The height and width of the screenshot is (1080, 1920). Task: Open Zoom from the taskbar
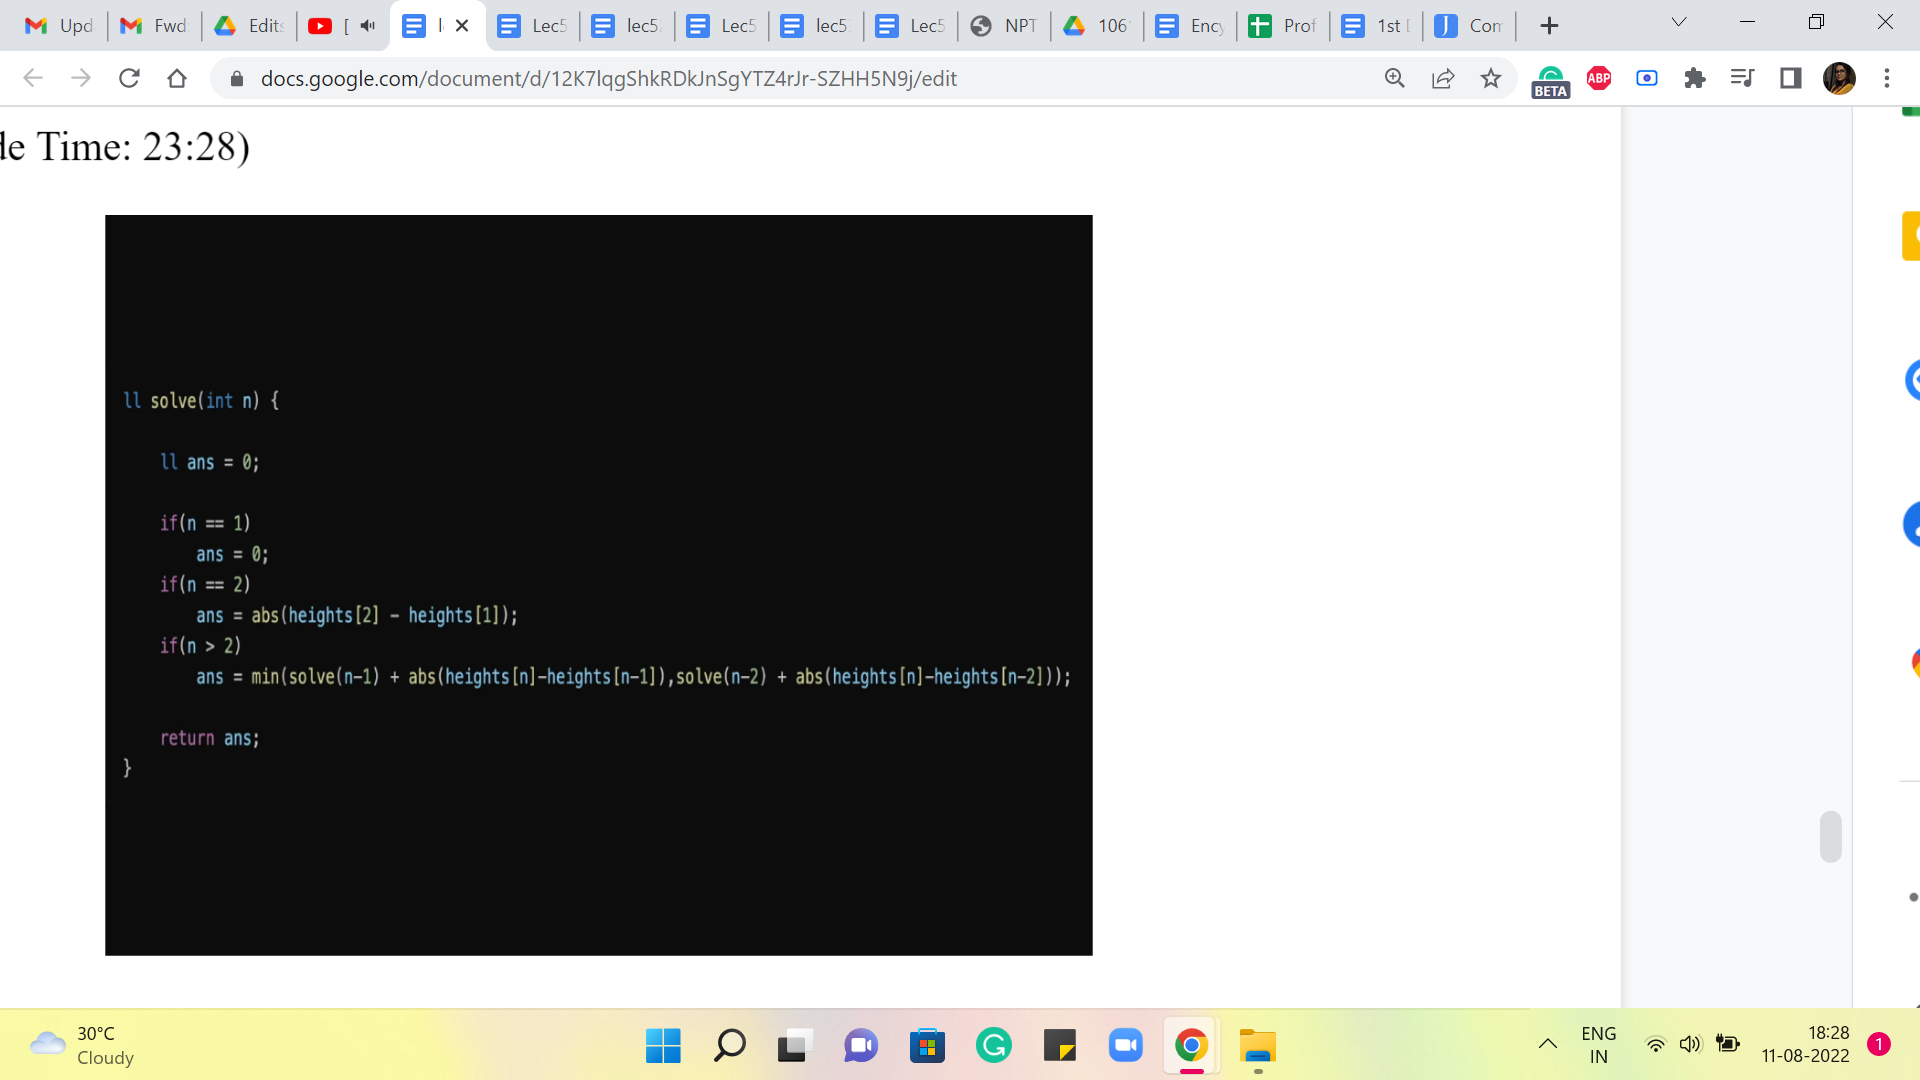click(1125, 1046)
